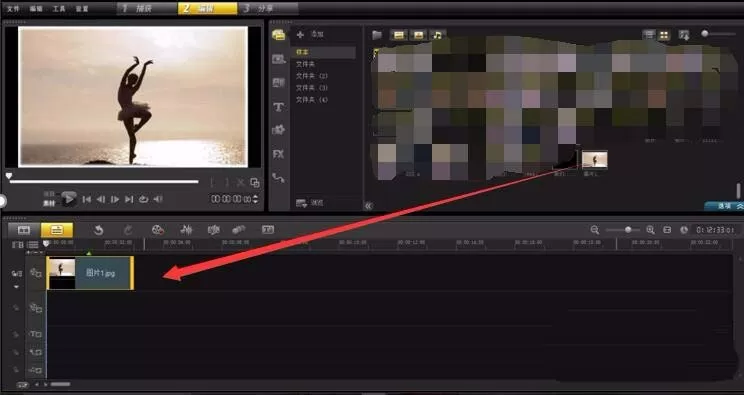This screenshot has width=744, height=395.
Task: Open the 文件 menu
Action: tap(13, 9)
